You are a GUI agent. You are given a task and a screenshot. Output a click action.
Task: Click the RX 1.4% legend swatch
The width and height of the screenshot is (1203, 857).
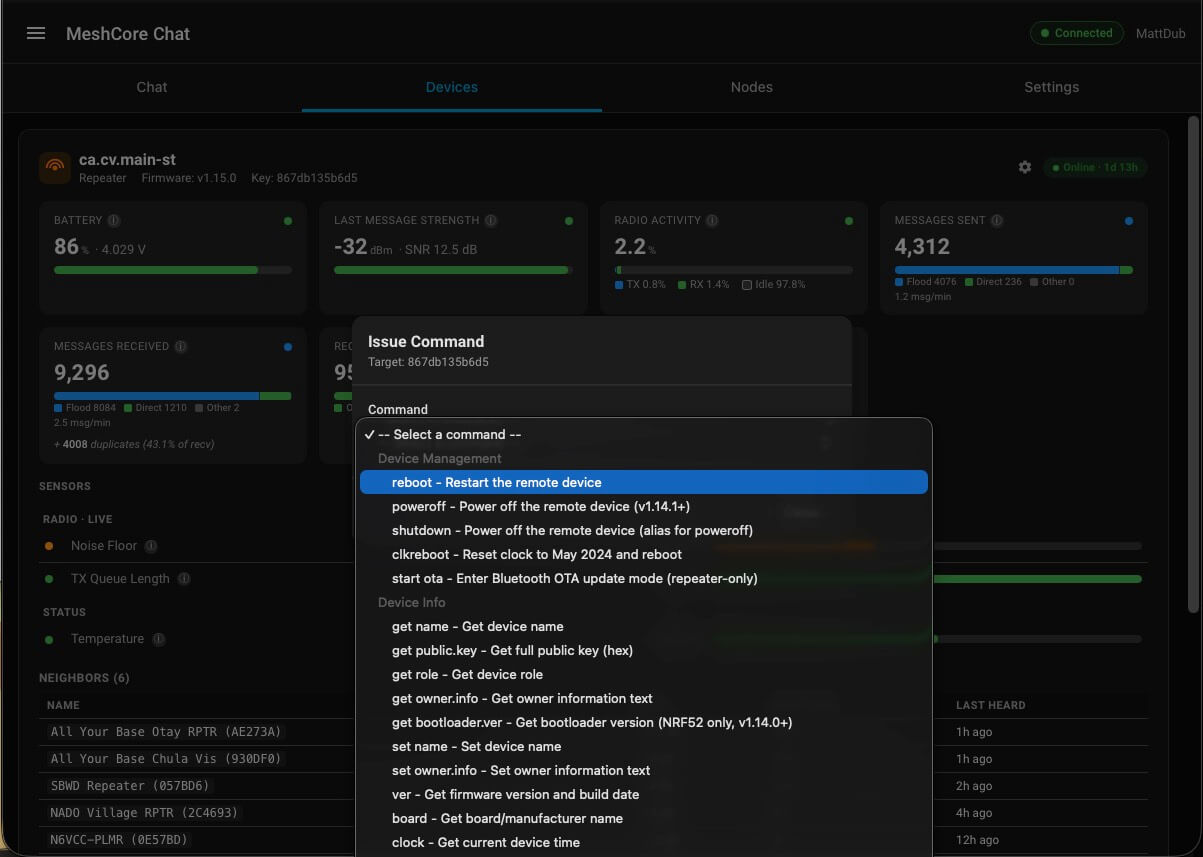click(x=682, y=285)
